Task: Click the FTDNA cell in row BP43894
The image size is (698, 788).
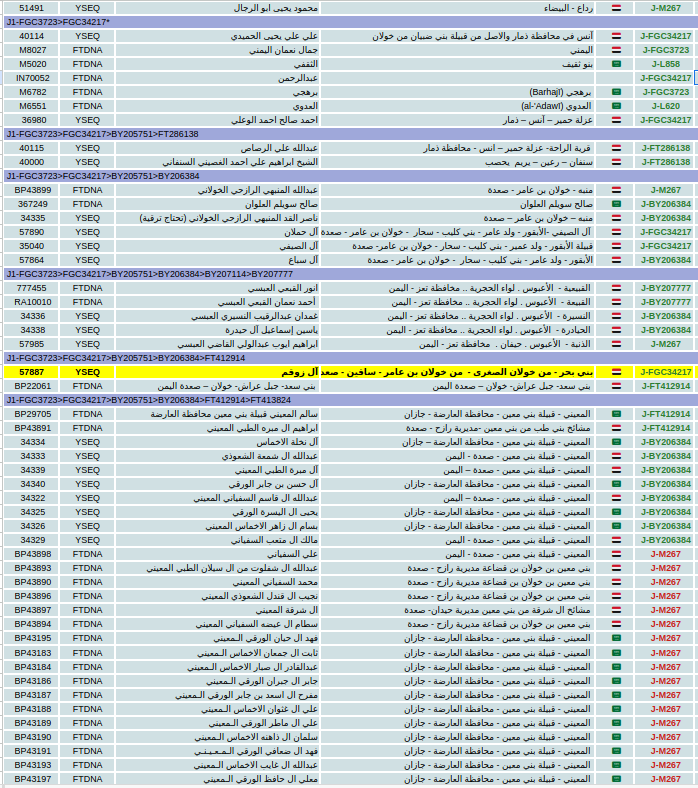Action: click(x=87, y=624)
